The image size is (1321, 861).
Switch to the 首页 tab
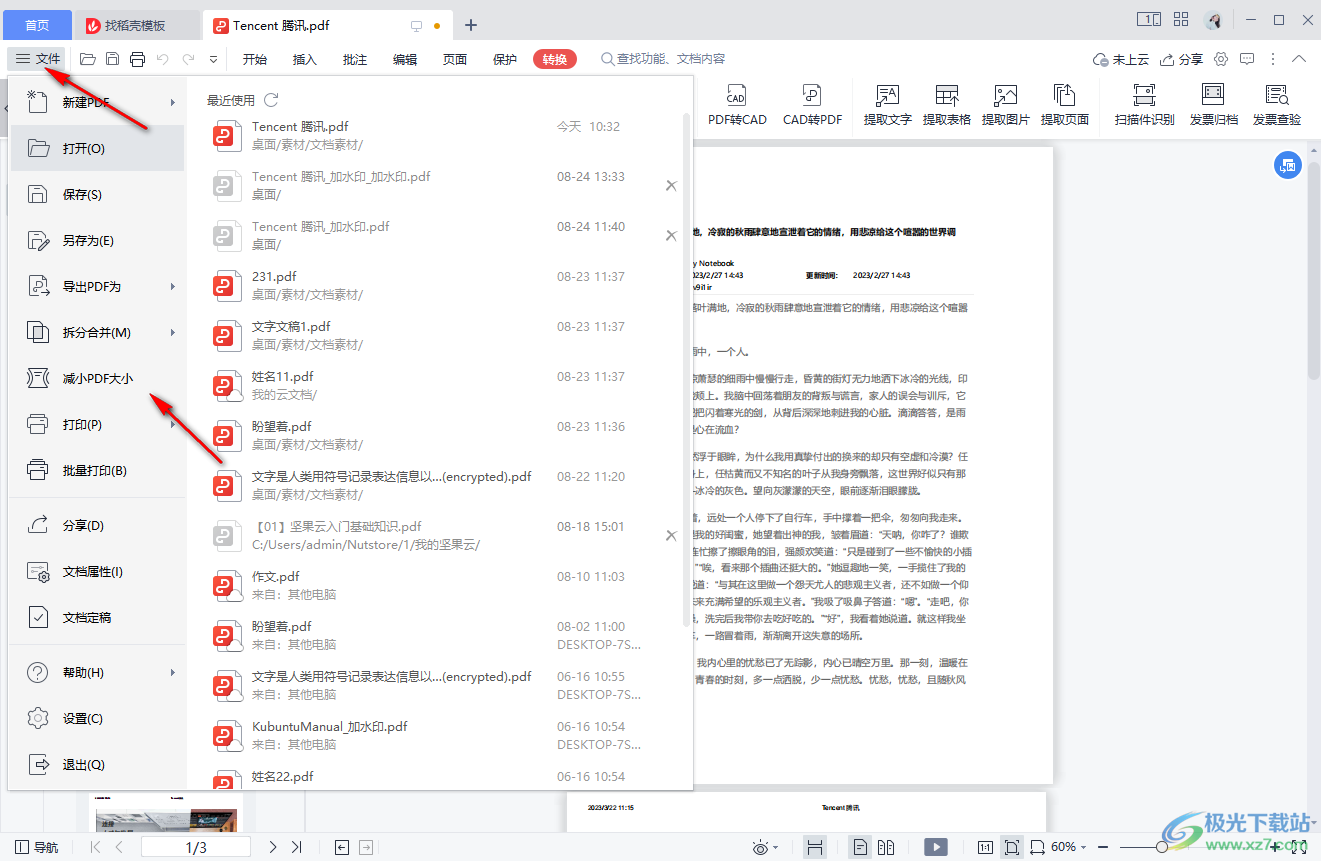(x=37, y=25)
